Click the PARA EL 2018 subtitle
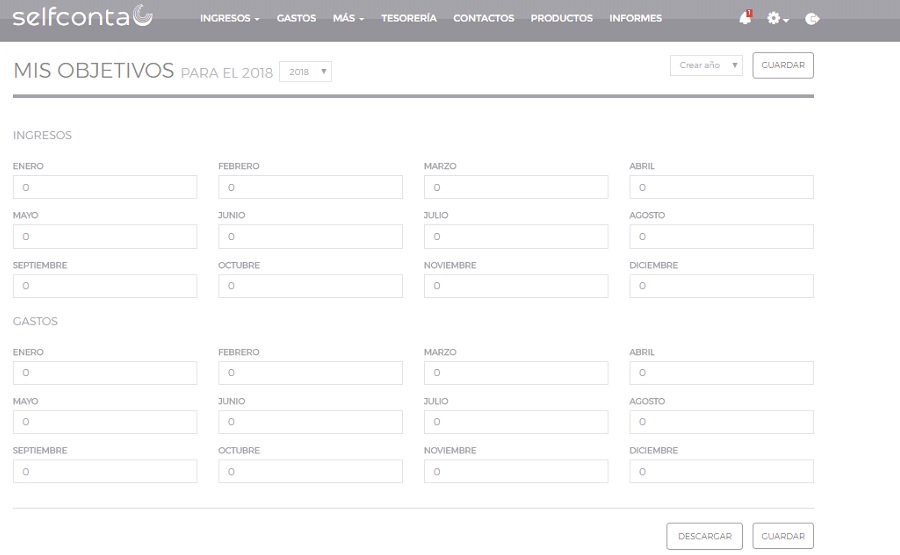900x555 pixels. 227,73
